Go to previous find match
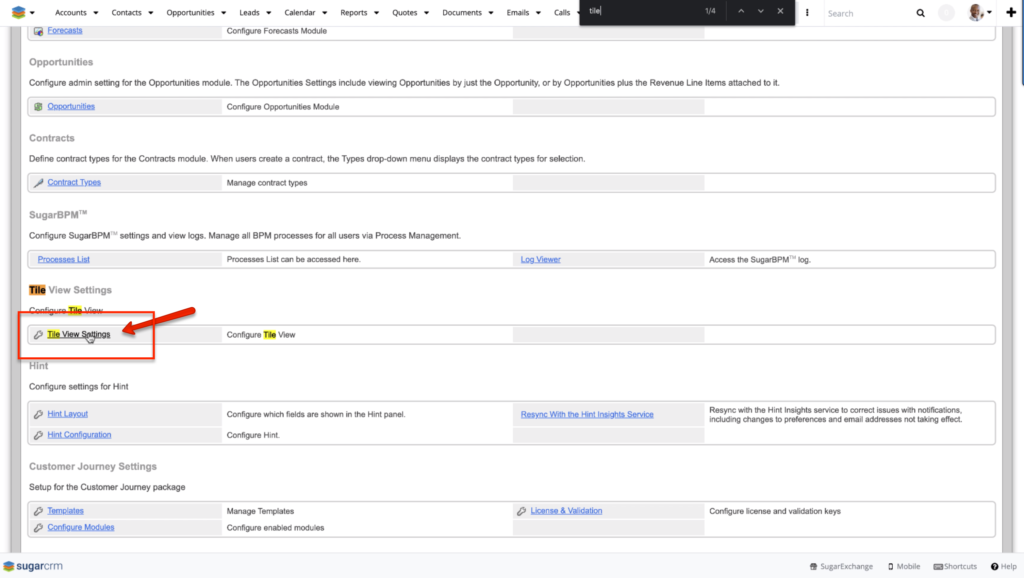The width and height of the screenshot is (1024, 578). coord(741,11)
